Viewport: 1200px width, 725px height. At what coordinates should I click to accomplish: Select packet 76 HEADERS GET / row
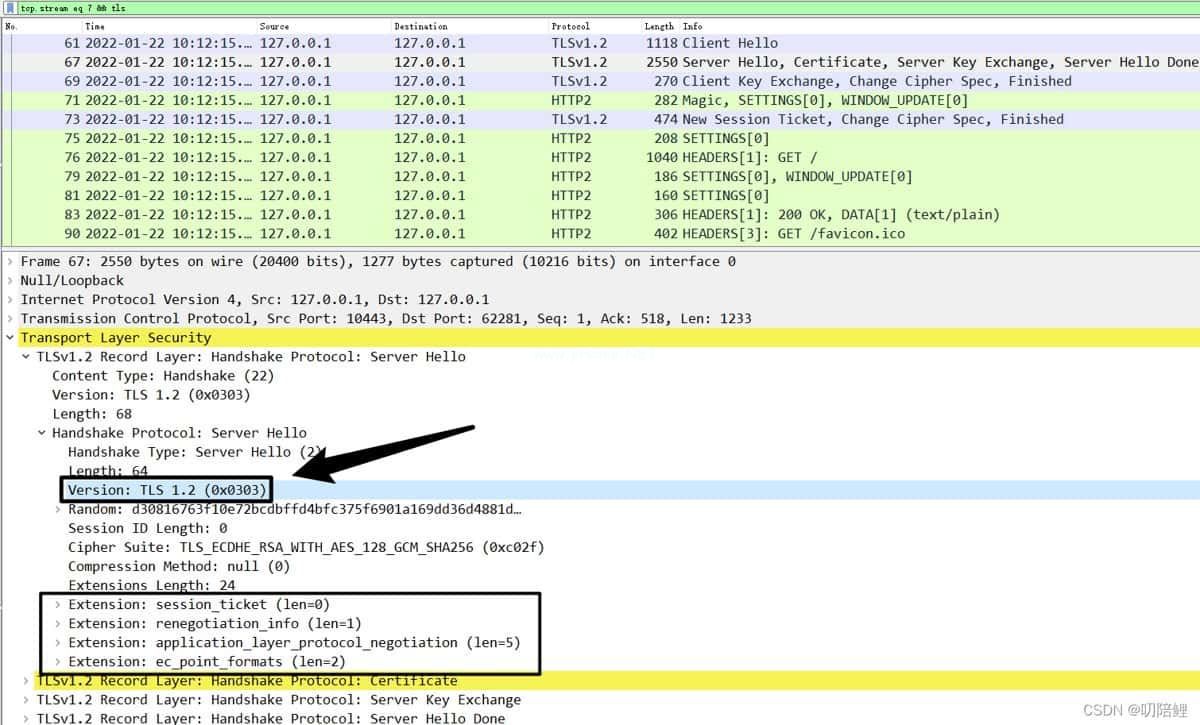click(x=600, y=157)
